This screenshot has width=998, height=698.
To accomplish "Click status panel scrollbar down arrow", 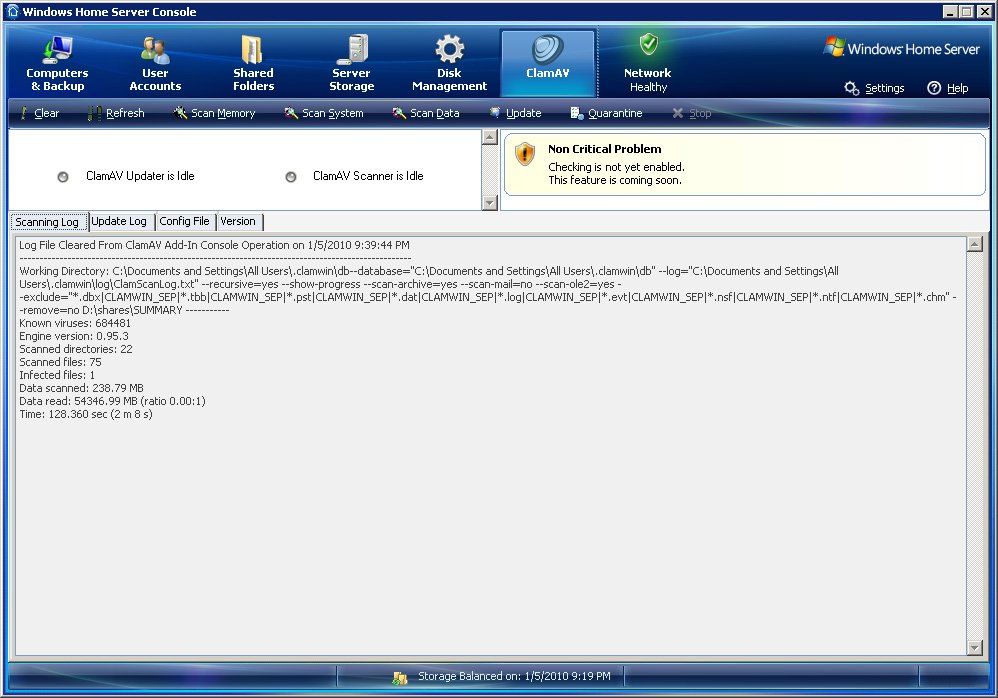I will click(x=489, y=202).
